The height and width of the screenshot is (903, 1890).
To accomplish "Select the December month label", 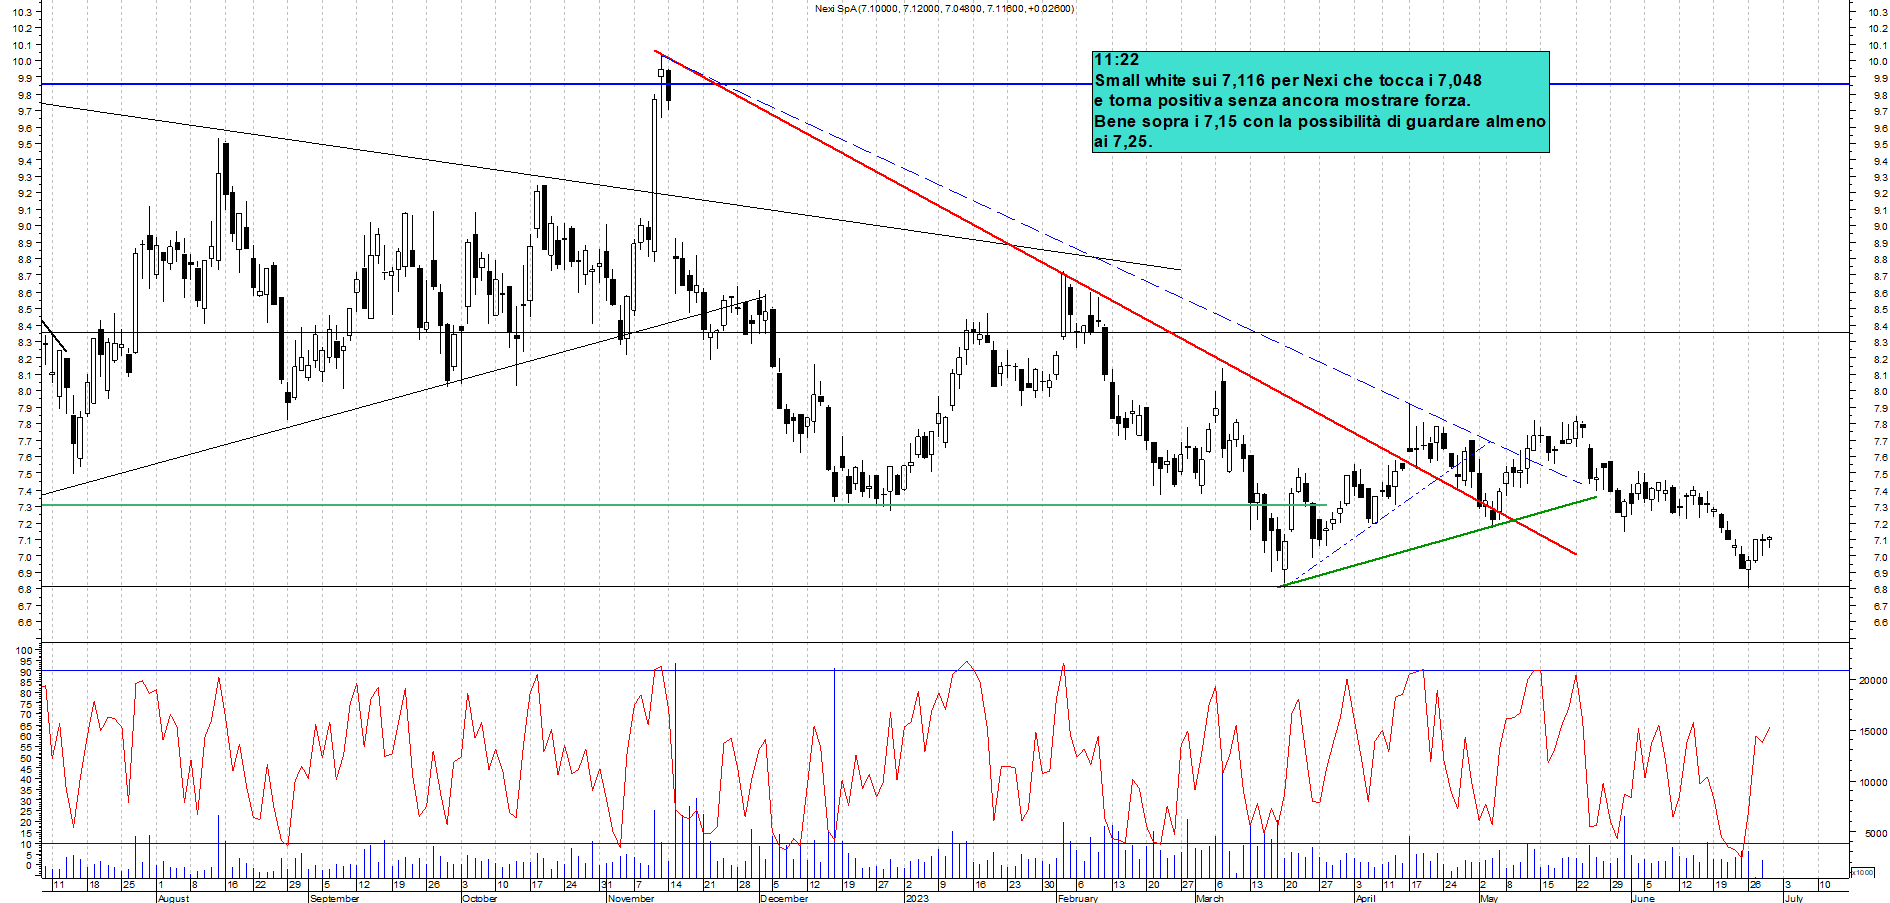I will point(784,898).
